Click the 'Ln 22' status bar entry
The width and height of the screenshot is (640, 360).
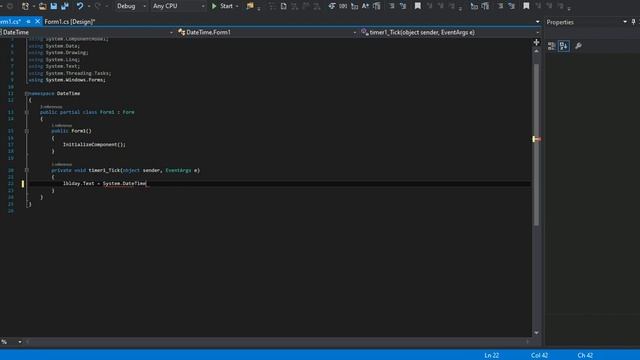[x=491, y=355]
